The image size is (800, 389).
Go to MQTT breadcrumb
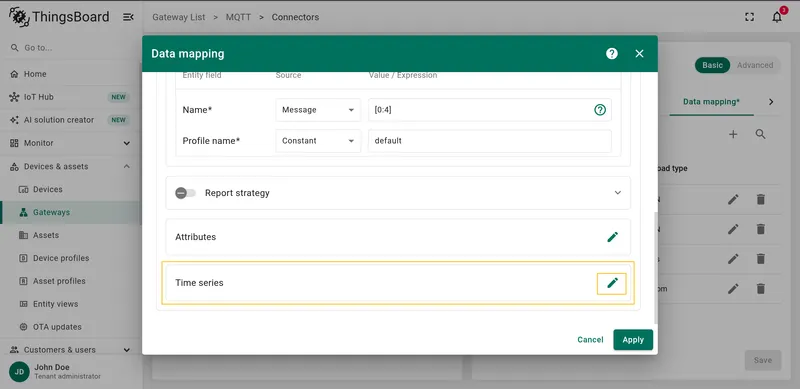click(239, 17)
